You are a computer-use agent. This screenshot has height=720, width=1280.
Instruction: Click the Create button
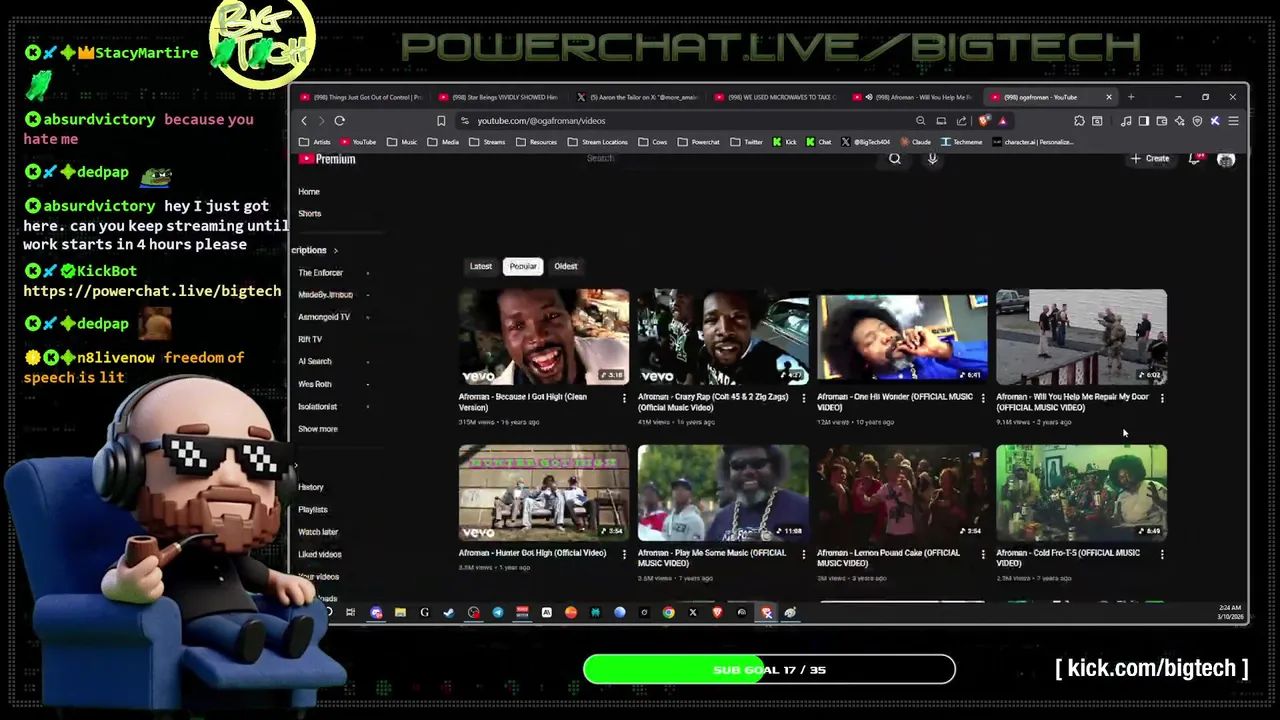1150,159
